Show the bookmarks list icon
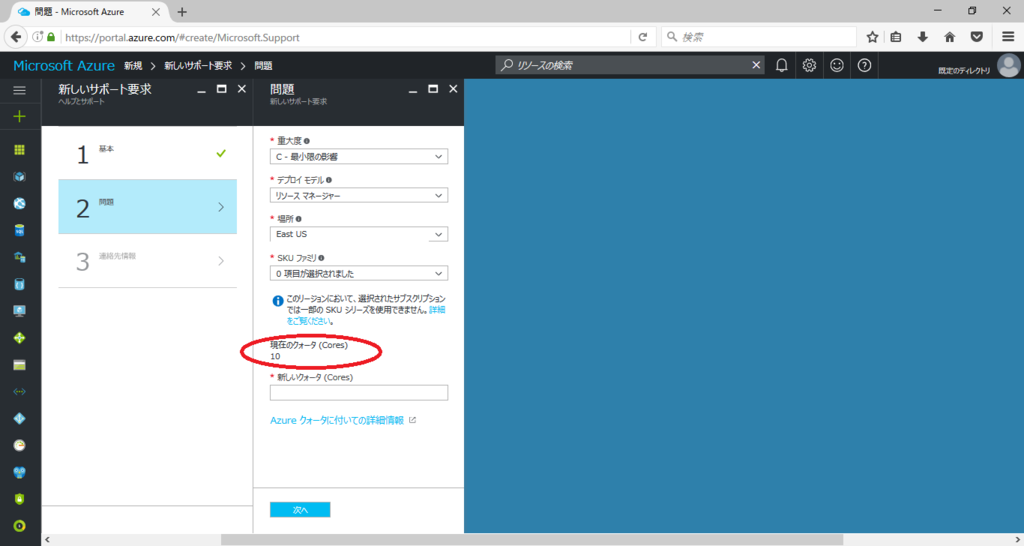Screen dimensions: 1024x546 tap(896, 37)
